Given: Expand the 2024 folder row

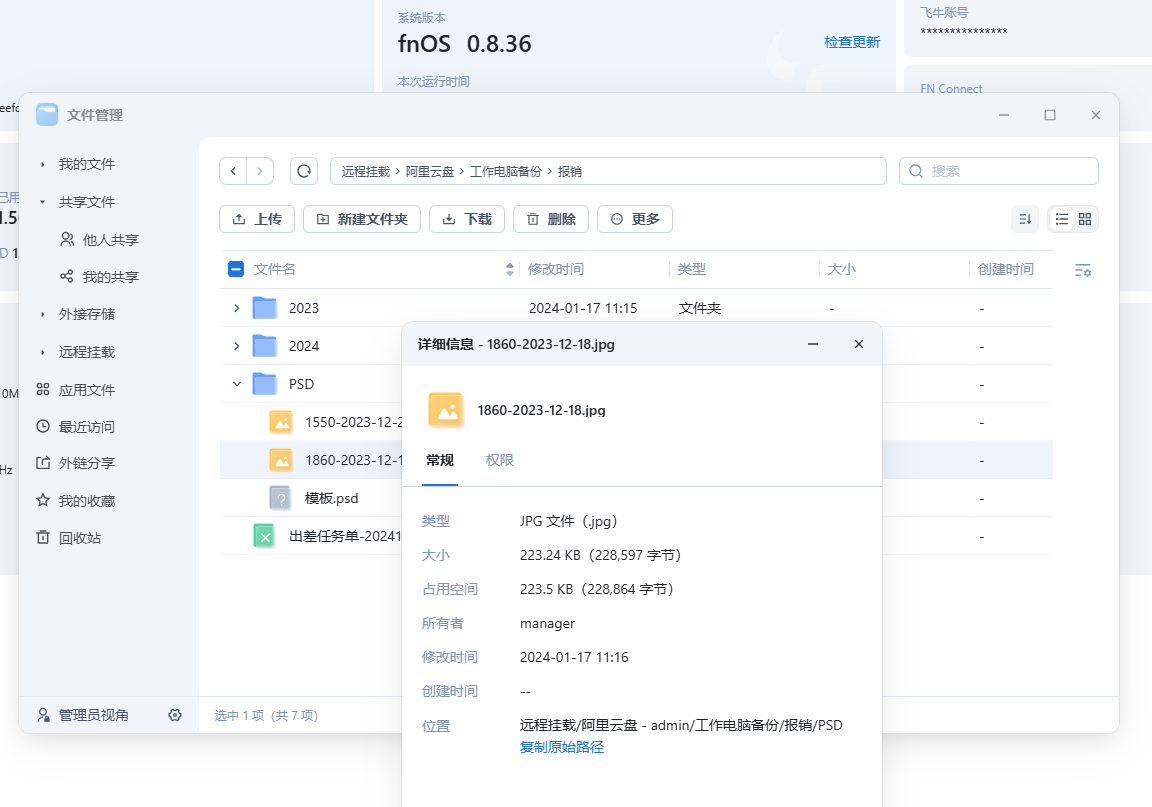Looking at the screenshot, I should point(237,346).
